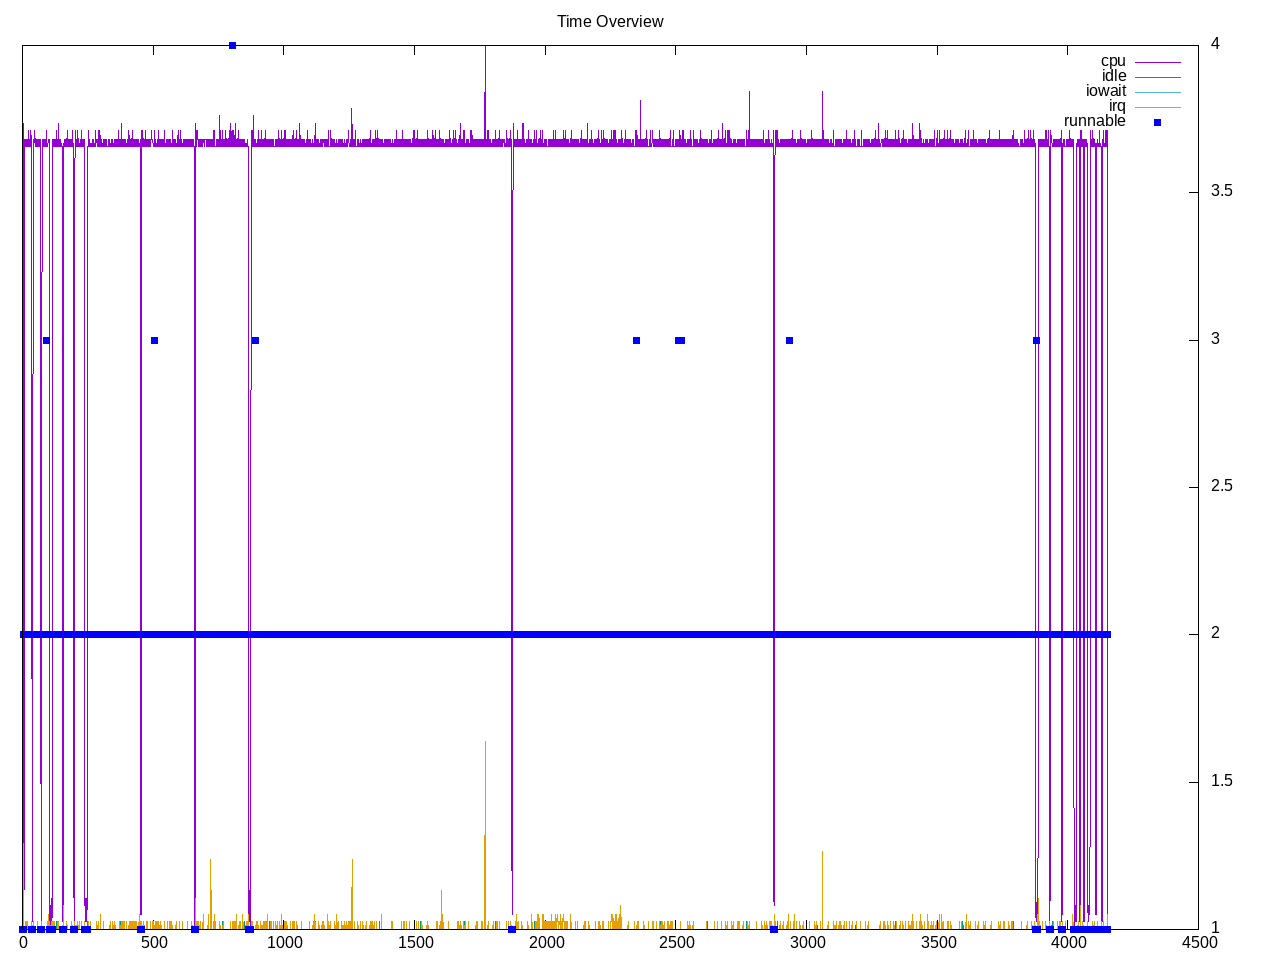1280x960 pixels.
Task: Click the 'iowait' legend label
Action: click(1105, 91)
